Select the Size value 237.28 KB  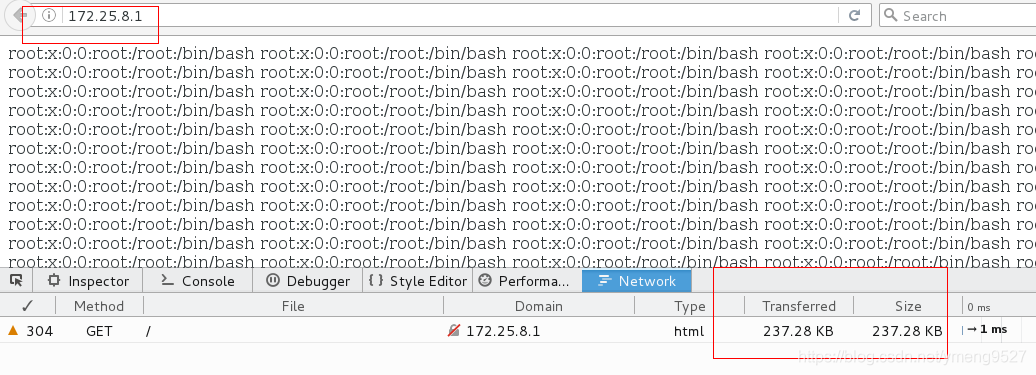907,331
